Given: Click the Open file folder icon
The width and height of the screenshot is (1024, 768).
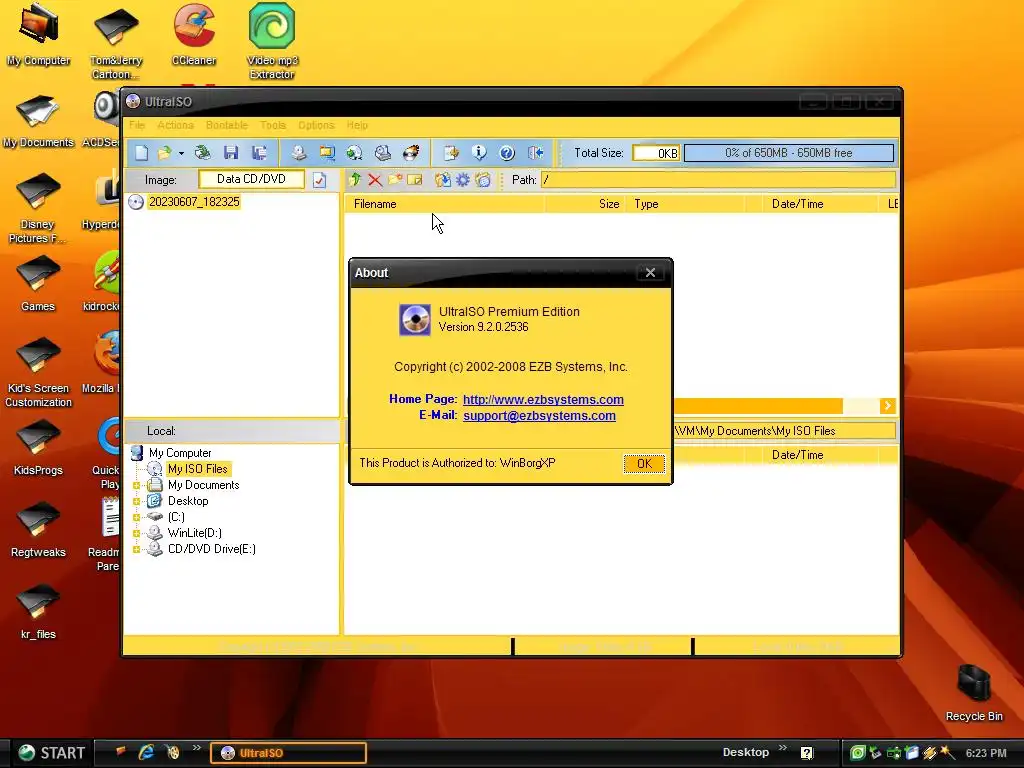Looking at the screenshot, I should point(165,153).
